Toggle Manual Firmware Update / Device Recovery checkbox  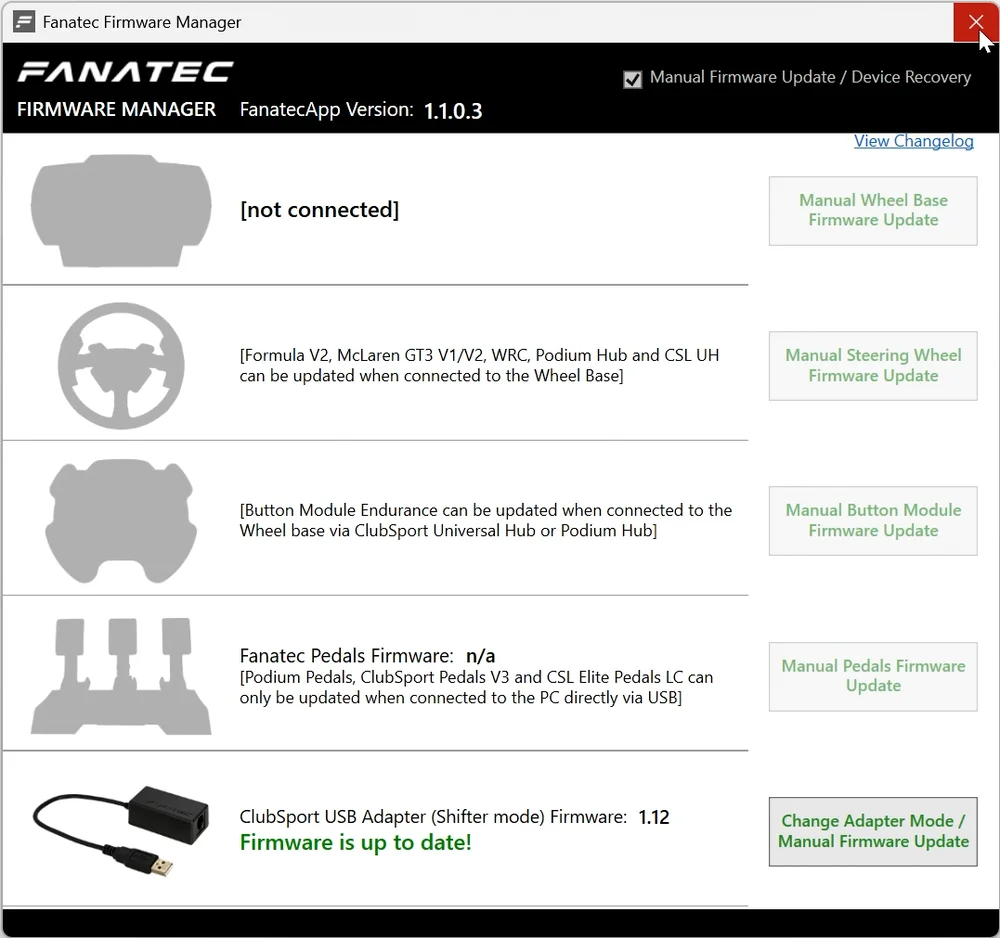(x=632, y=79)
